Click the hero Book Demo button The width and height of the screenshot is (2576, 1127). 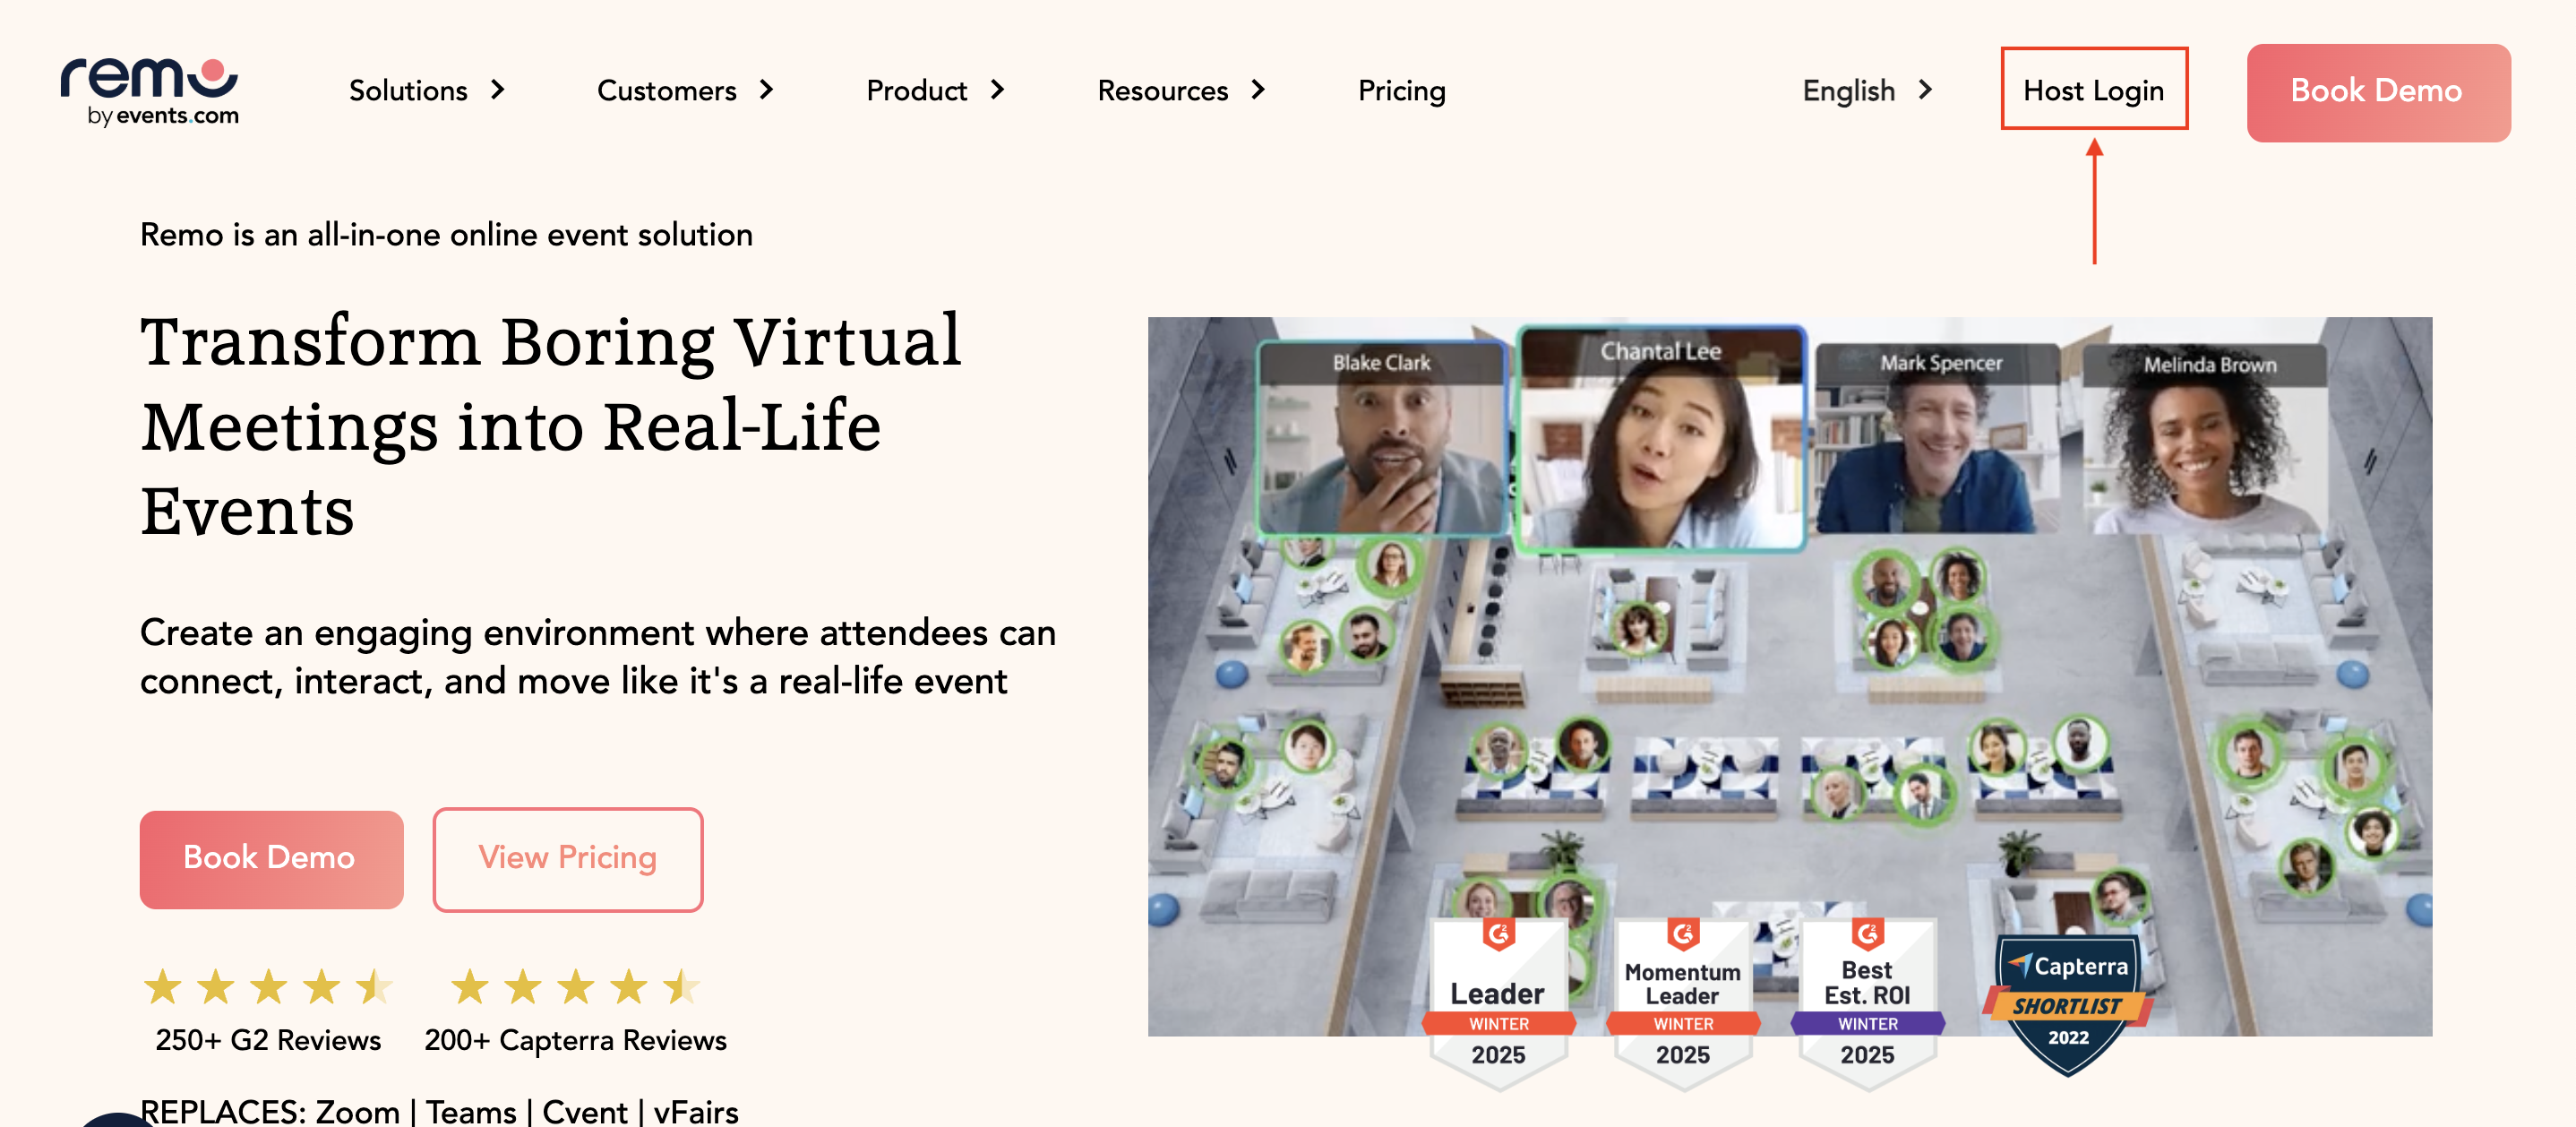click(x=271, y=858)
